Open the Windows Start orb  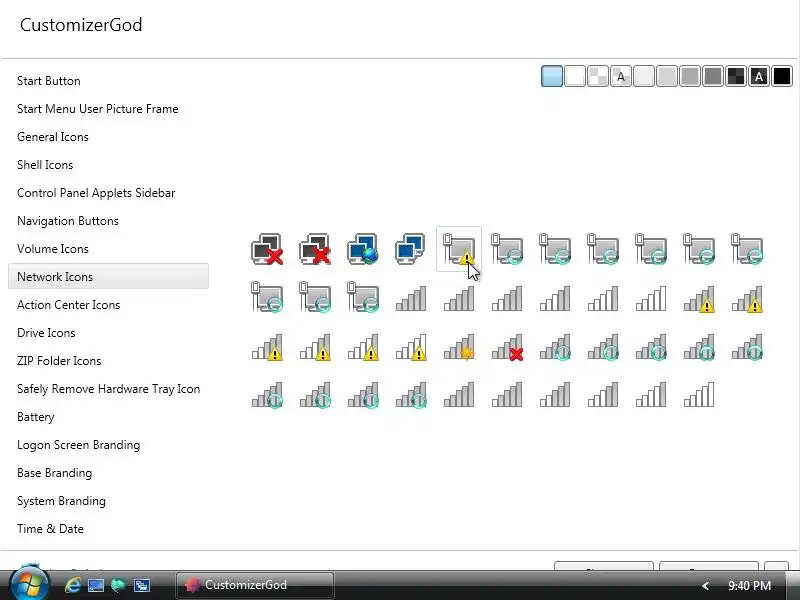click(29, 583)
